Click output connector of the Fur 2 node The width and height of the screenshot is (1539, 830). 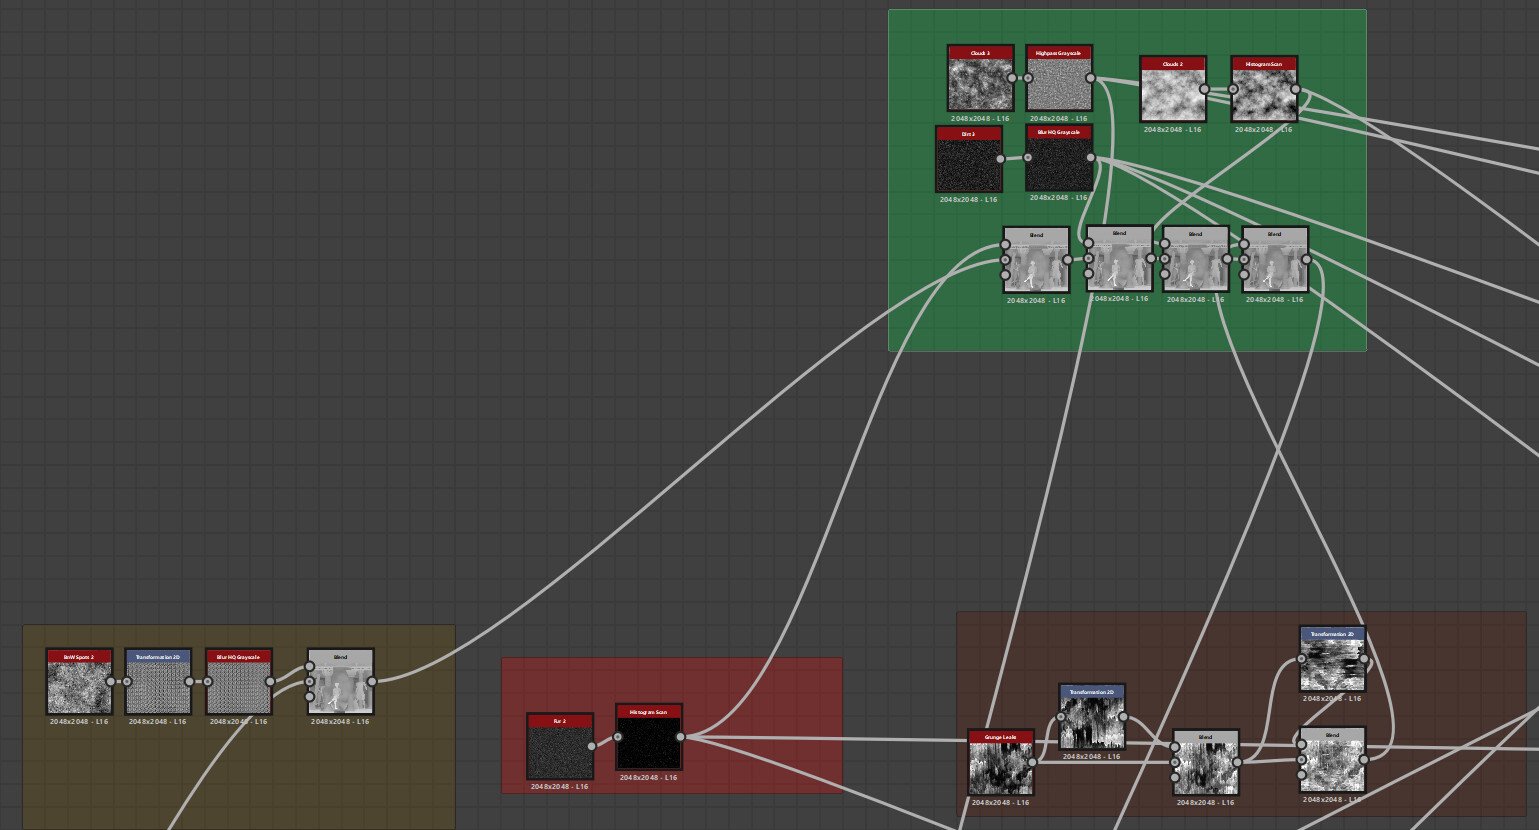click(x=592, y=746)
